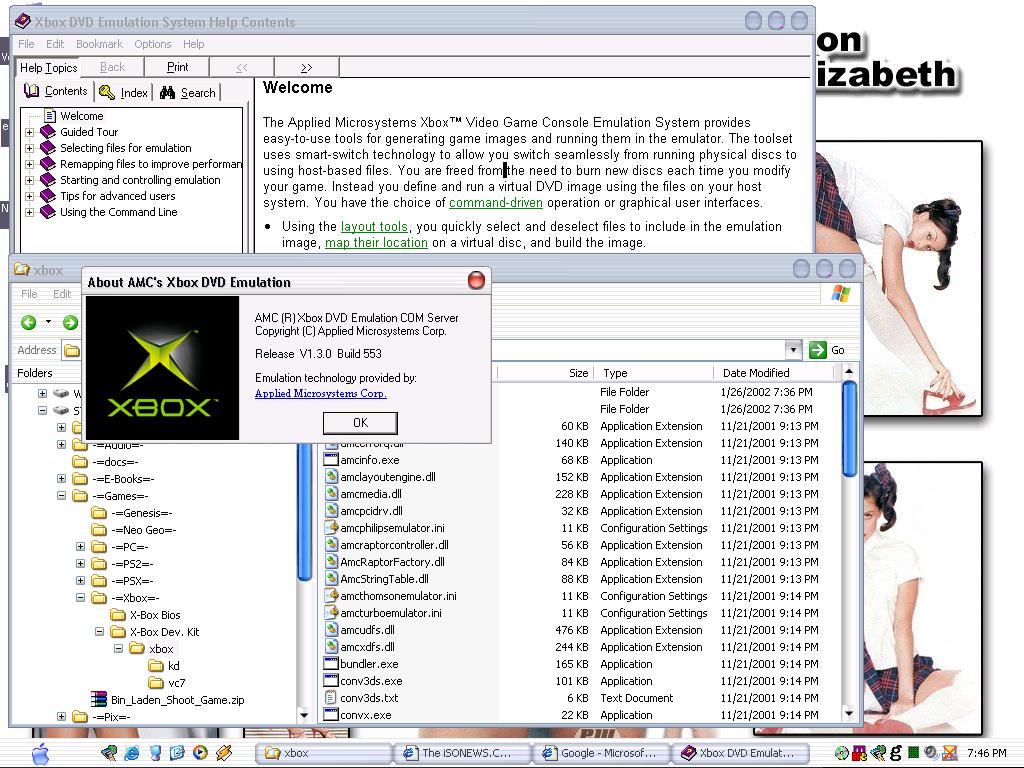
Task: Open the address bar dropdown arrow
Action: [x=793, y=349]
